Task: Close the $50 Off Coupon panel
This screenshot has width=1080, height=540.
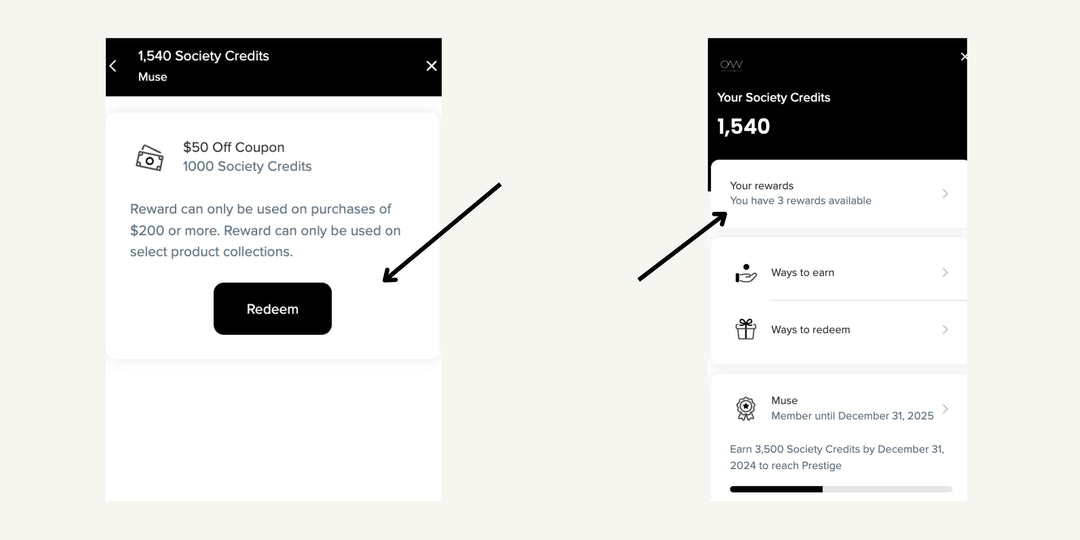Action: pyautogui.click(x=431, y=66)
